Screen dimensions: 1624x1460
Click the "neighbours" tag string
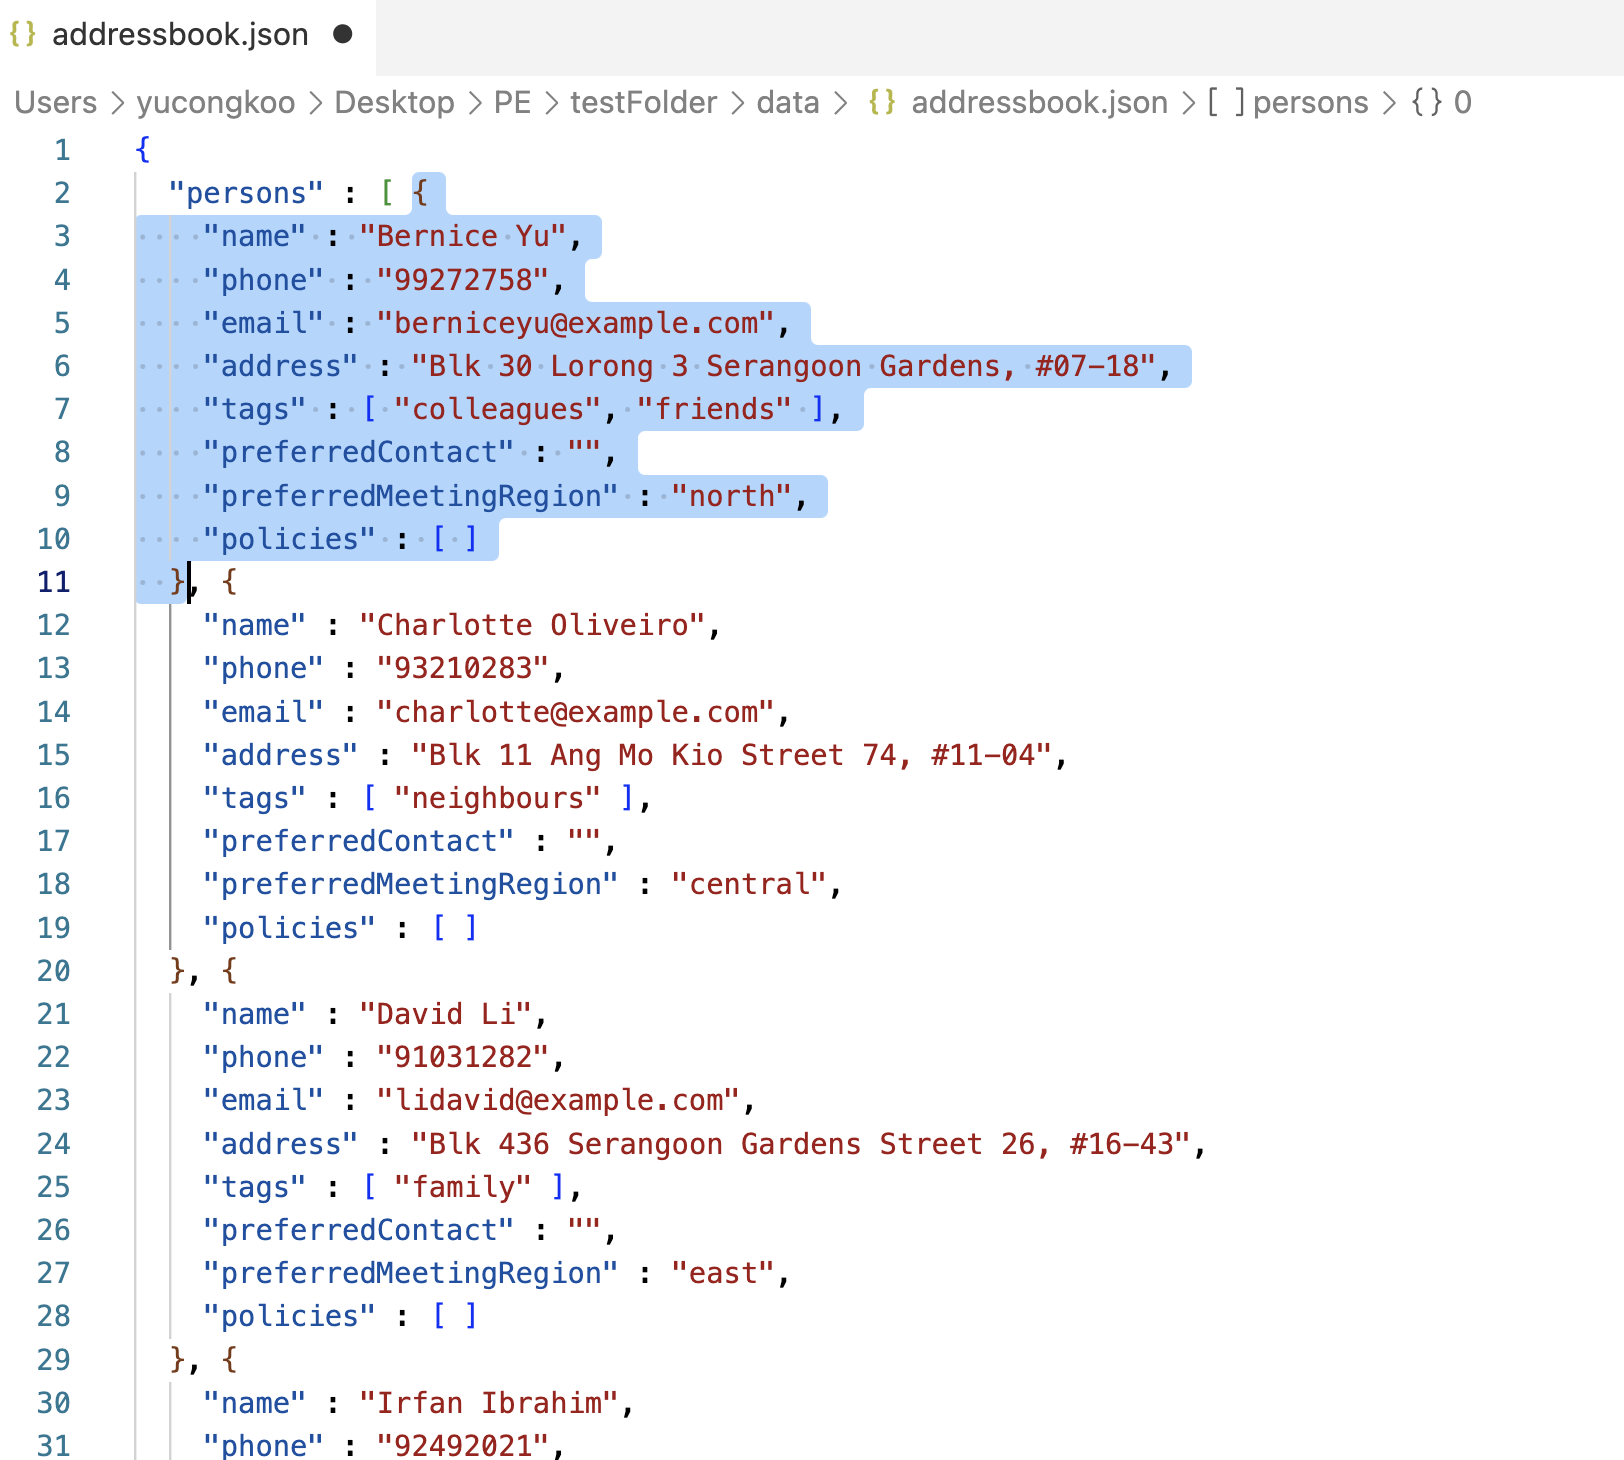click(x=498, y=798)
